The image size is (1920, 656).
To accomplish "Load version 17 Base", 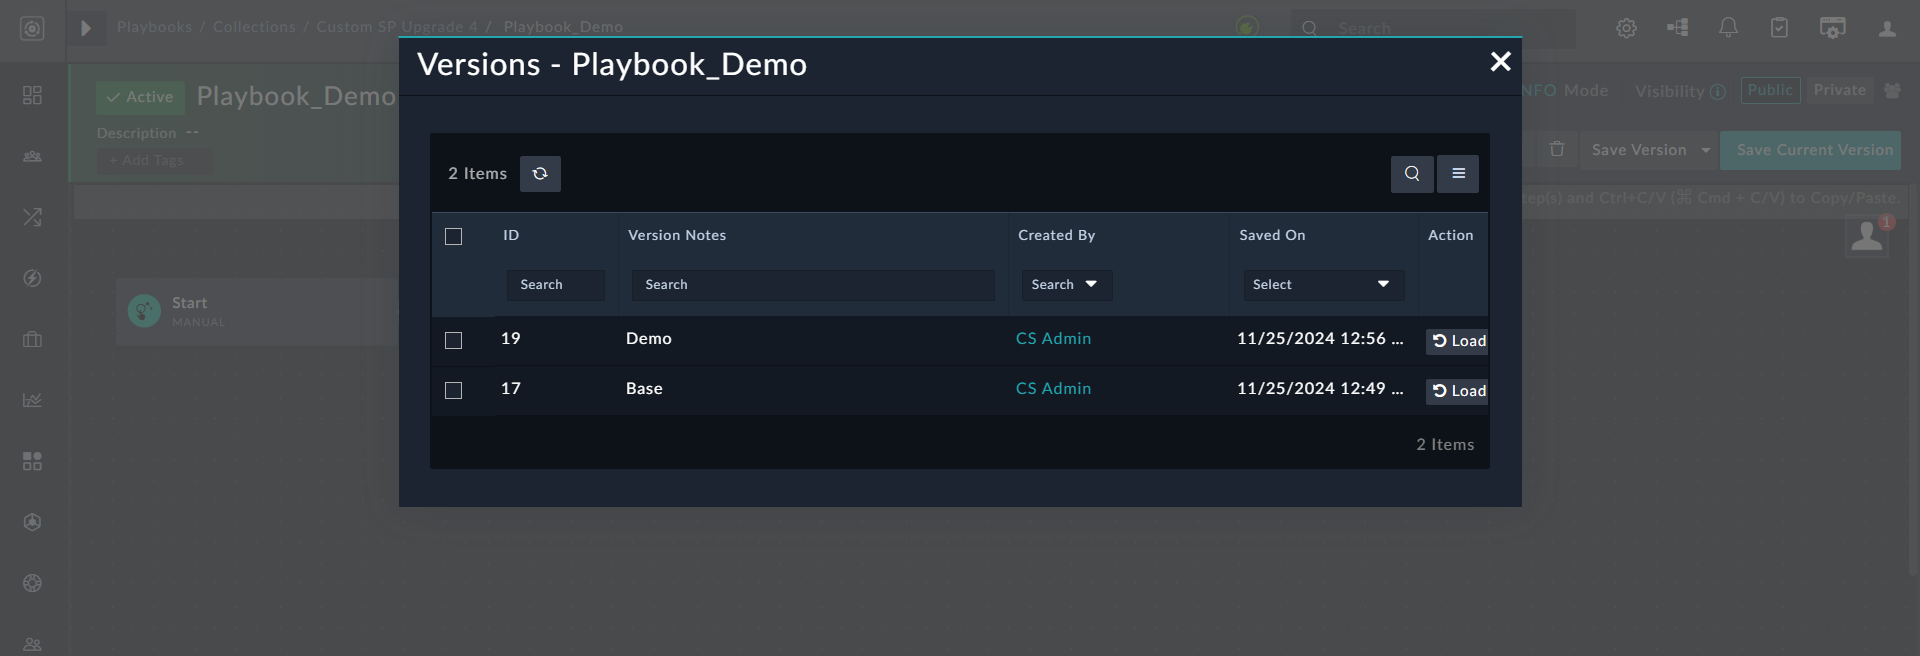I will click(1457, 391).
